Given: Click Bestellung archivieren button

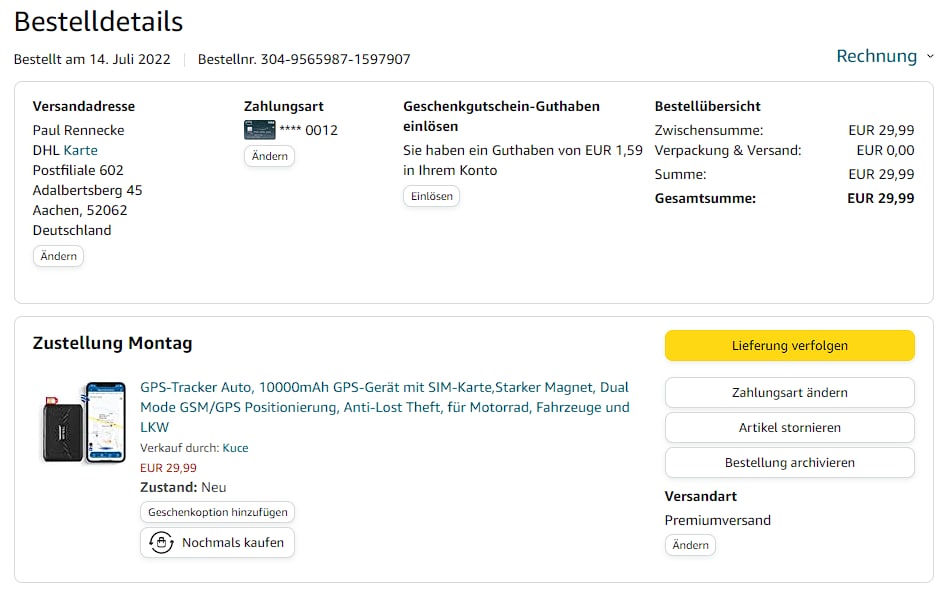Looking at the screenshot, I should tap(789, 463).
